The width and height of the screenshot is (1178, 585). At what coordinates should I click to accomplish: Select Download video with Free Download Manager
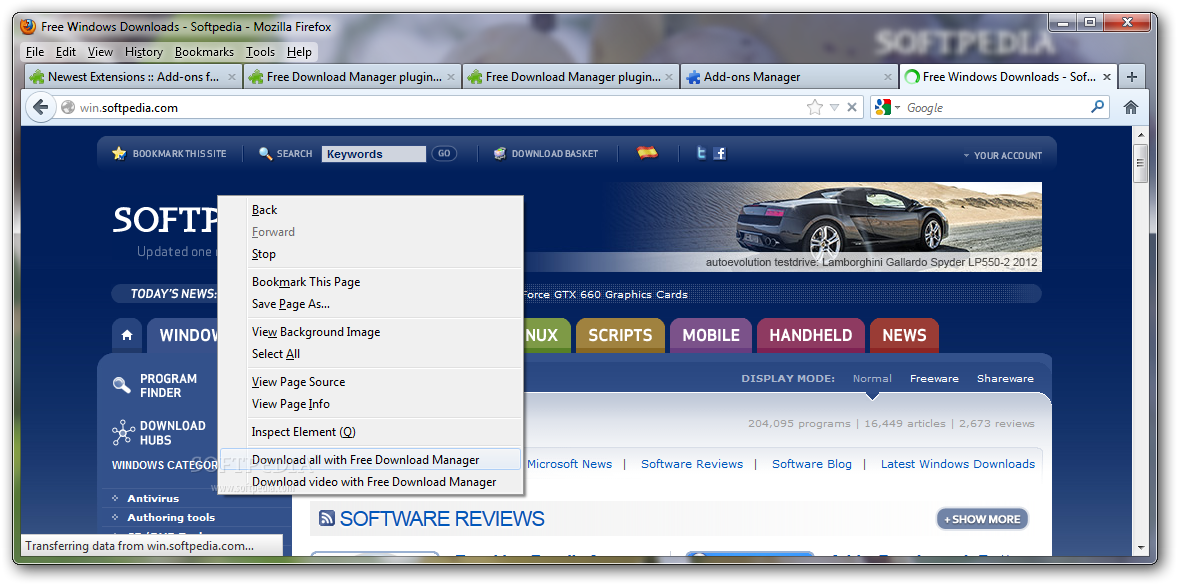tap(370, 482)
